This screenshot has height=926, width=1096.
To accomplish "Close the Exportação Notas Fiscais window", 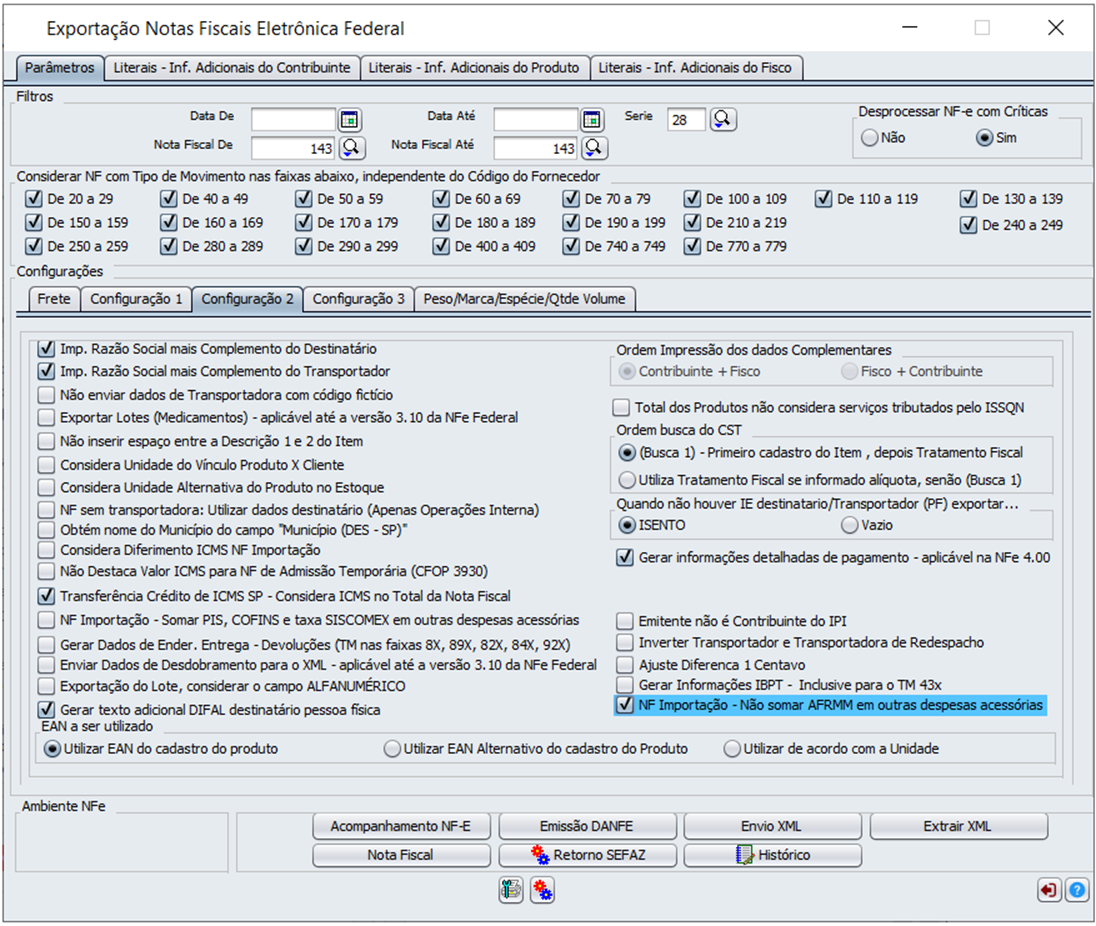I will (x=1055, y=27).
